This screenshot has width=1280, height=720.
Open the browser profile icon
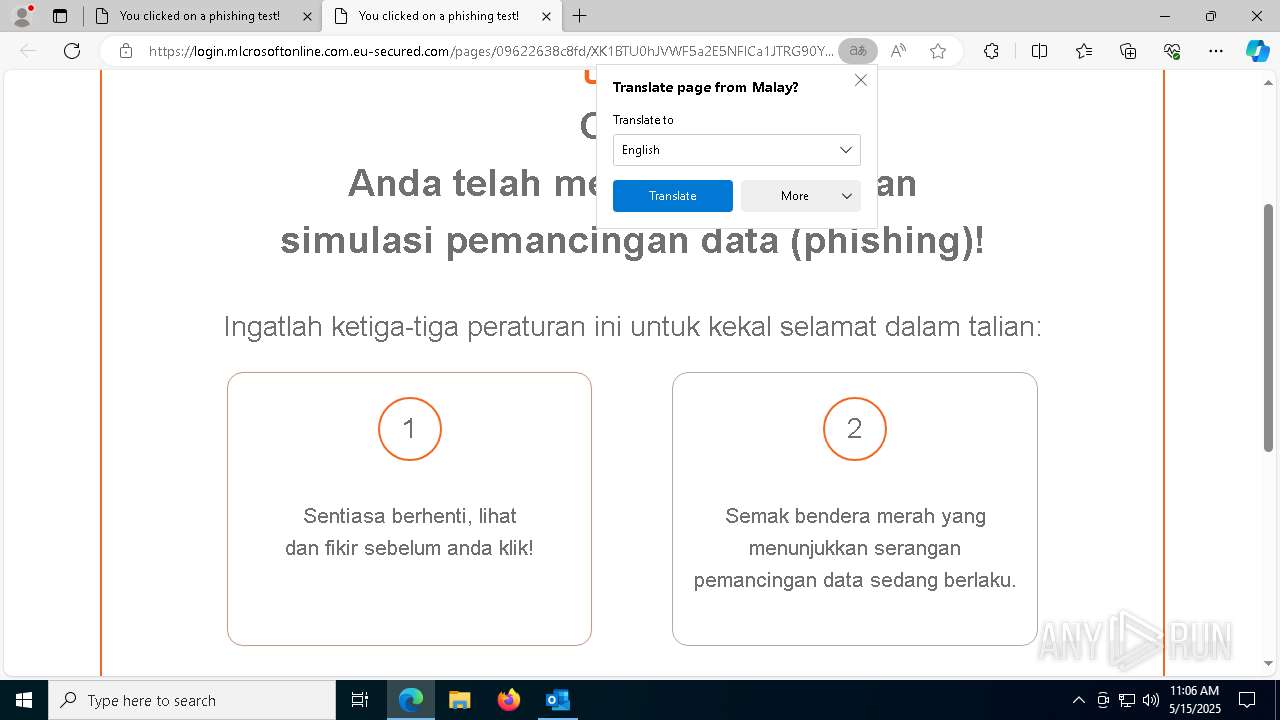(x=21, y=16)
